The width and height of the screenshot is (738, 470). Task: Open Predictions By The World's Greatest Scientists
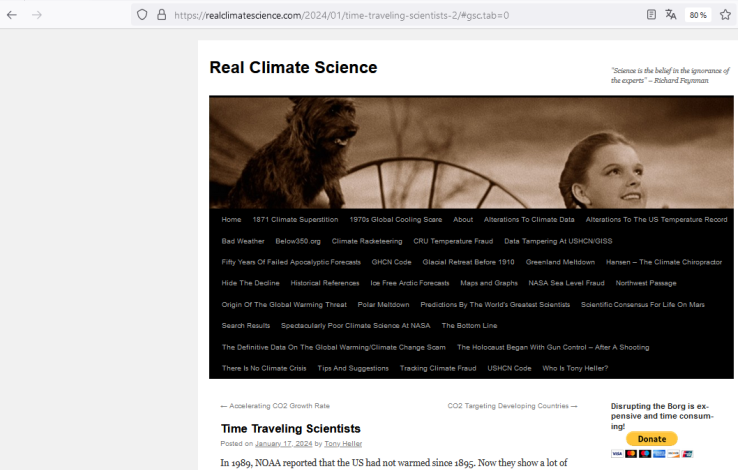point(495,305)
